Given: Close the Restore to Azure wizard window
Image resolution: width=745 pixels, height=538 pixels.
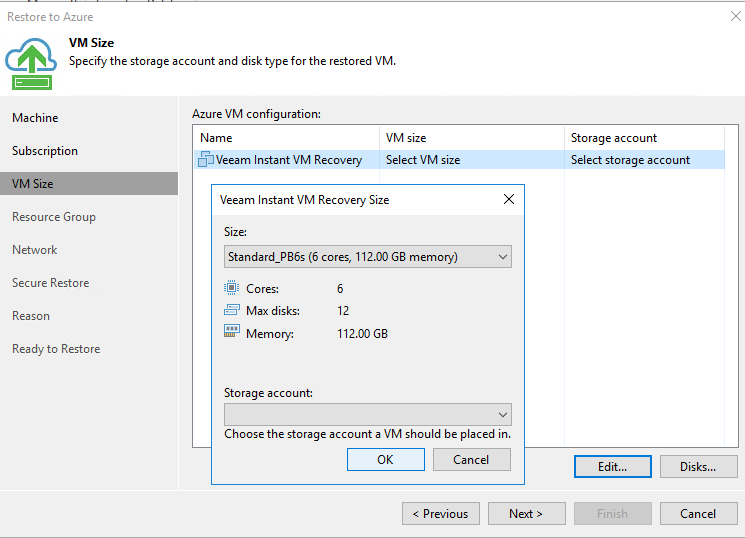Looking at the screenshot, I should 735,16.
